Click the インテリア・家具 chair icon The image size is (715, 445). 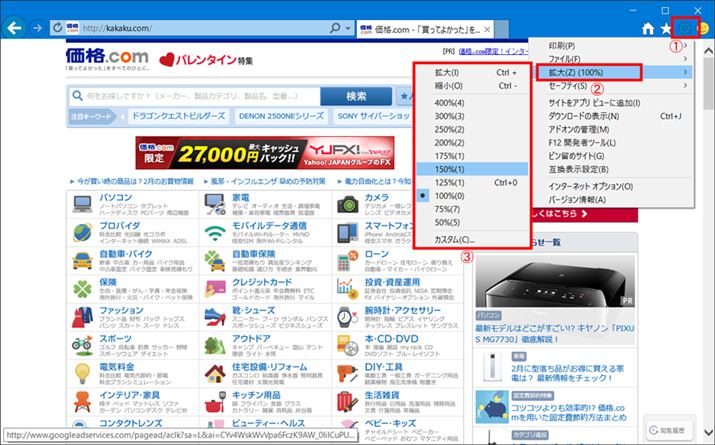click(83, 402)
